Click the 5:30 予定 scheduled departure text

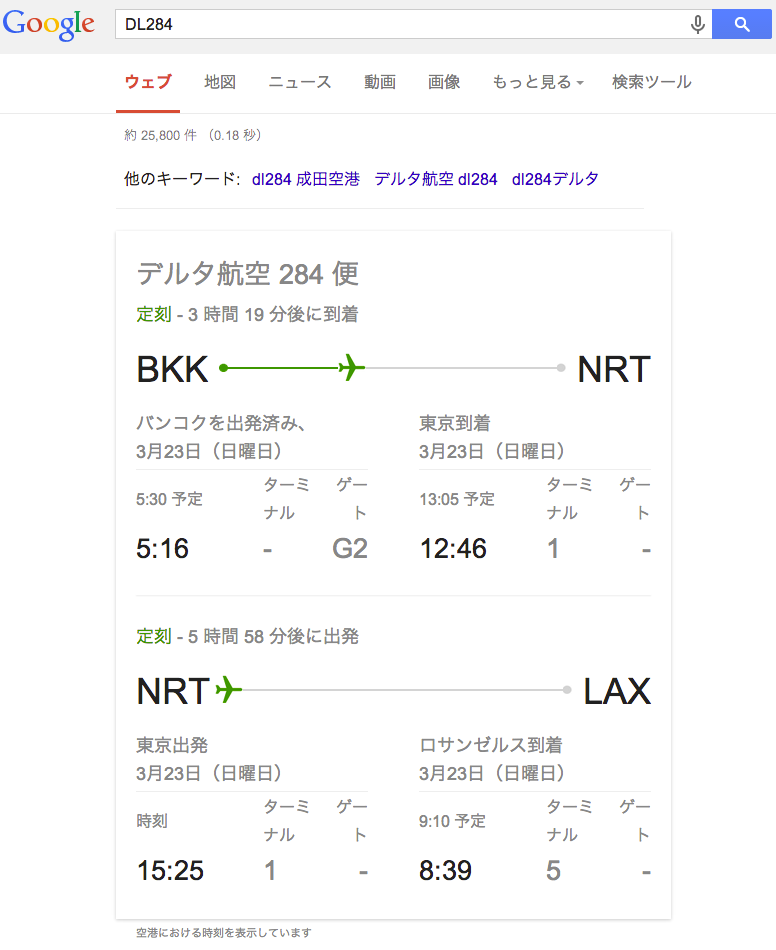tap(170, 499)
